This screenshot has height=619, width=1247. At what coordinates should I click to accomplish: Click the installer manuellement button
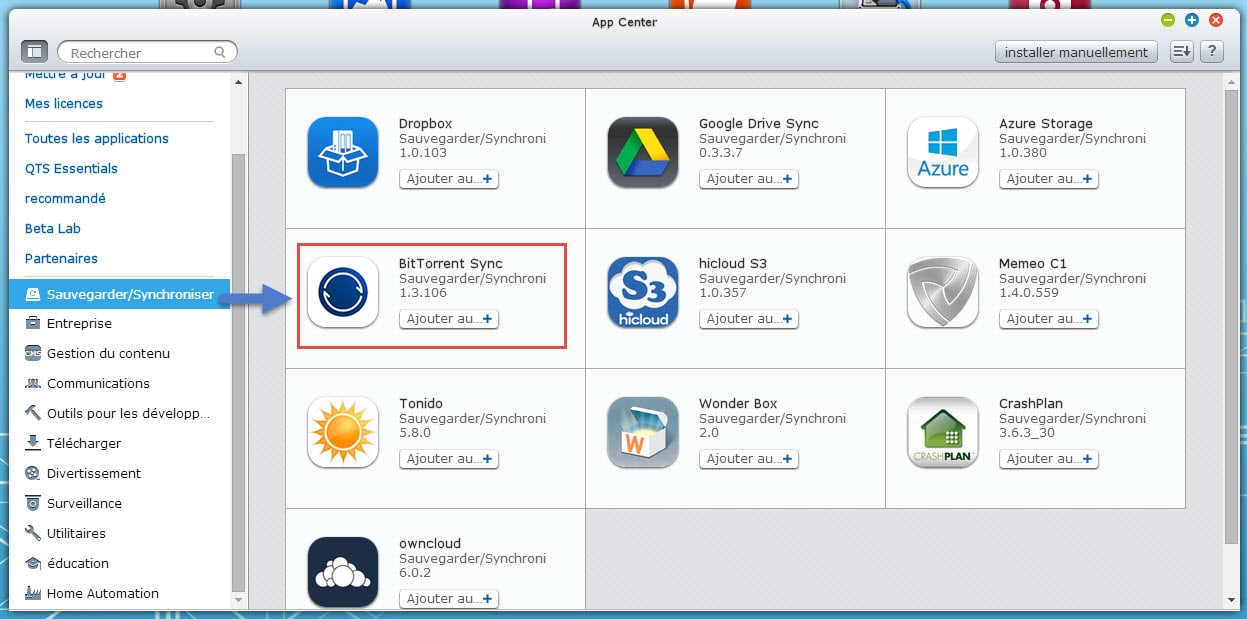[x=1076, y=52]
